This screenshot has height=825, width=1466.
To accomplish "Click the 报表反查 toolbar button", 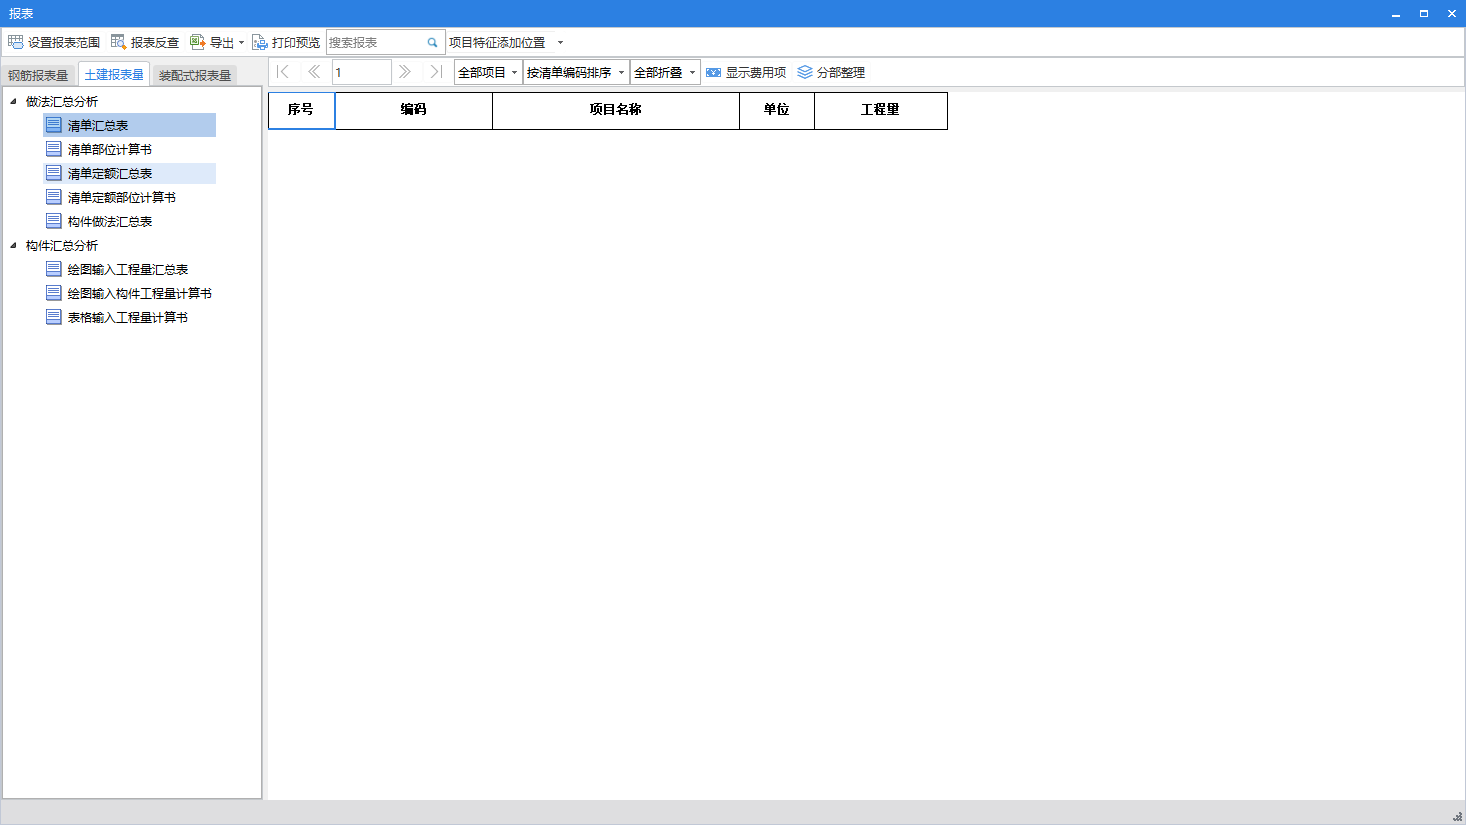I will click(x=145, y=42).
